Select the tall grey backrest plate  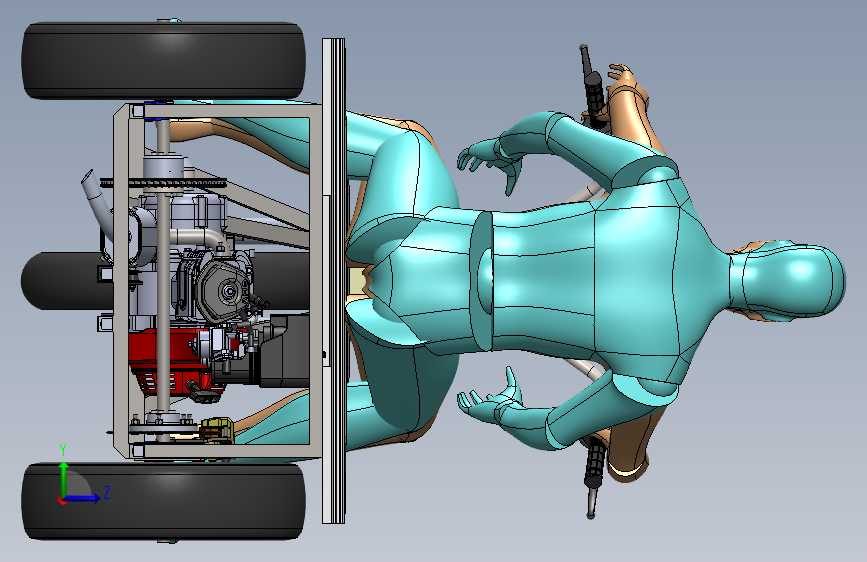tap(333, 281)
